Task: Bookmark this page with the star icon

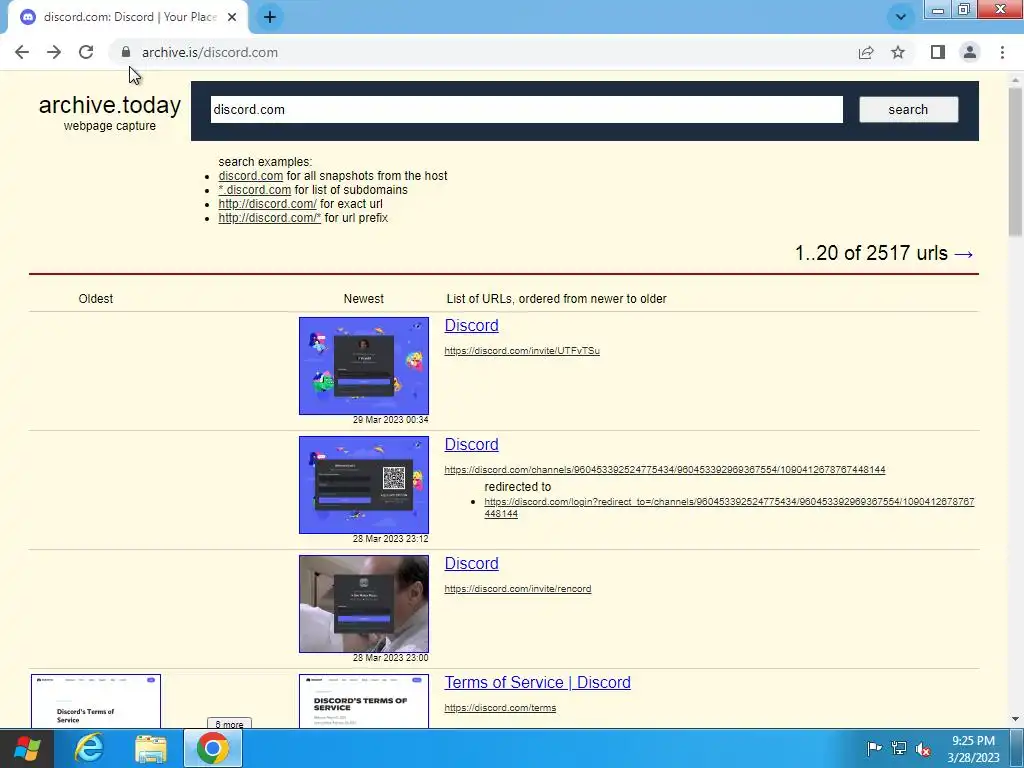Action: (898, 52)
